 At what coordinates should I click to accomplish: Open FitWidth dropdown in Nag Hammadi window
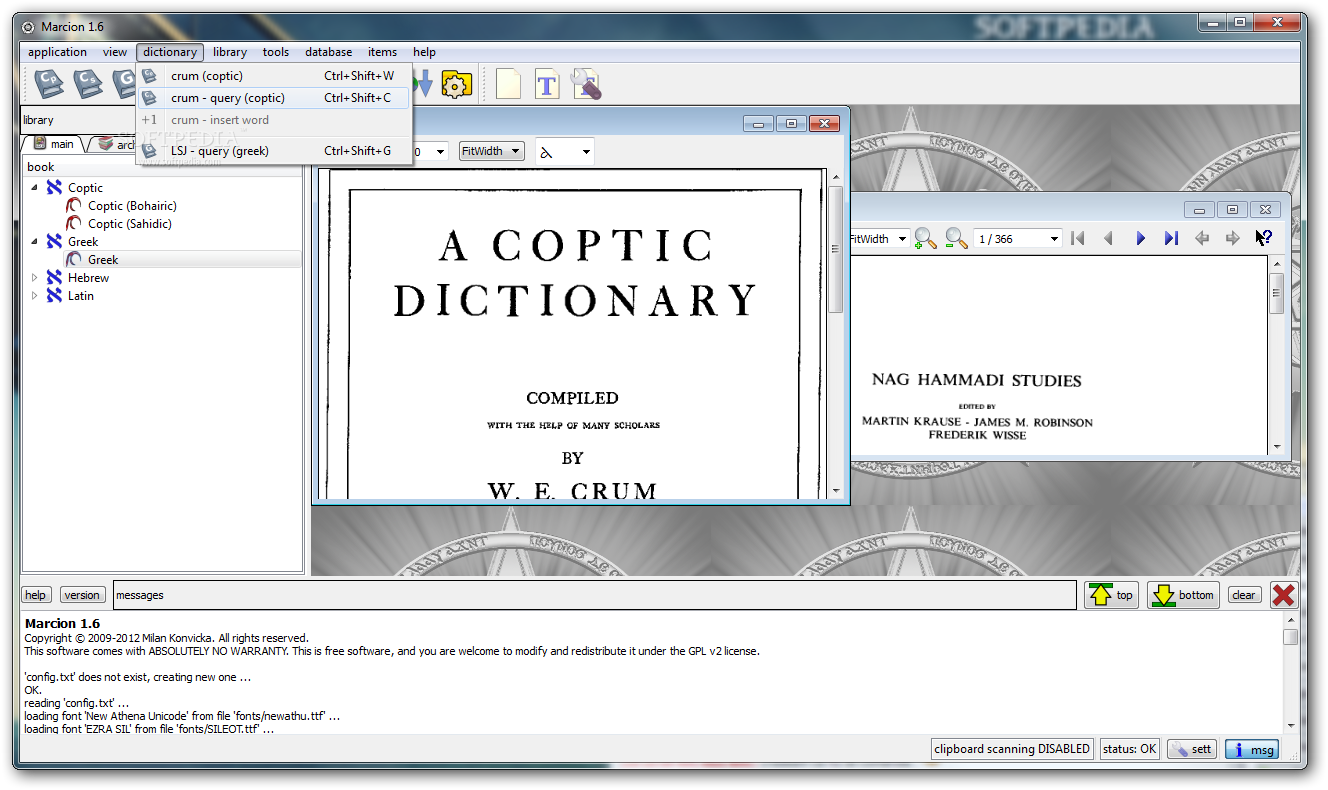(880, 239)
